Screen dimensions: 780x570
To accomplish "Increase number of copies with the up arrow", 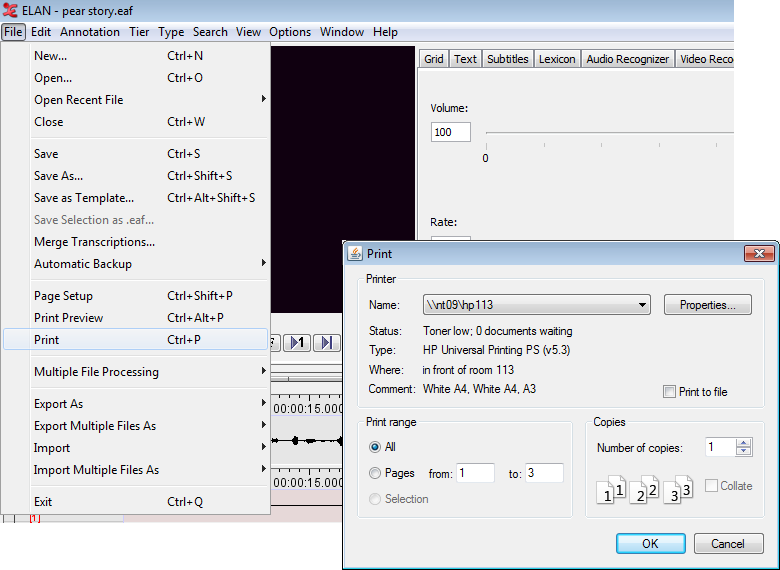I will 743,443.
